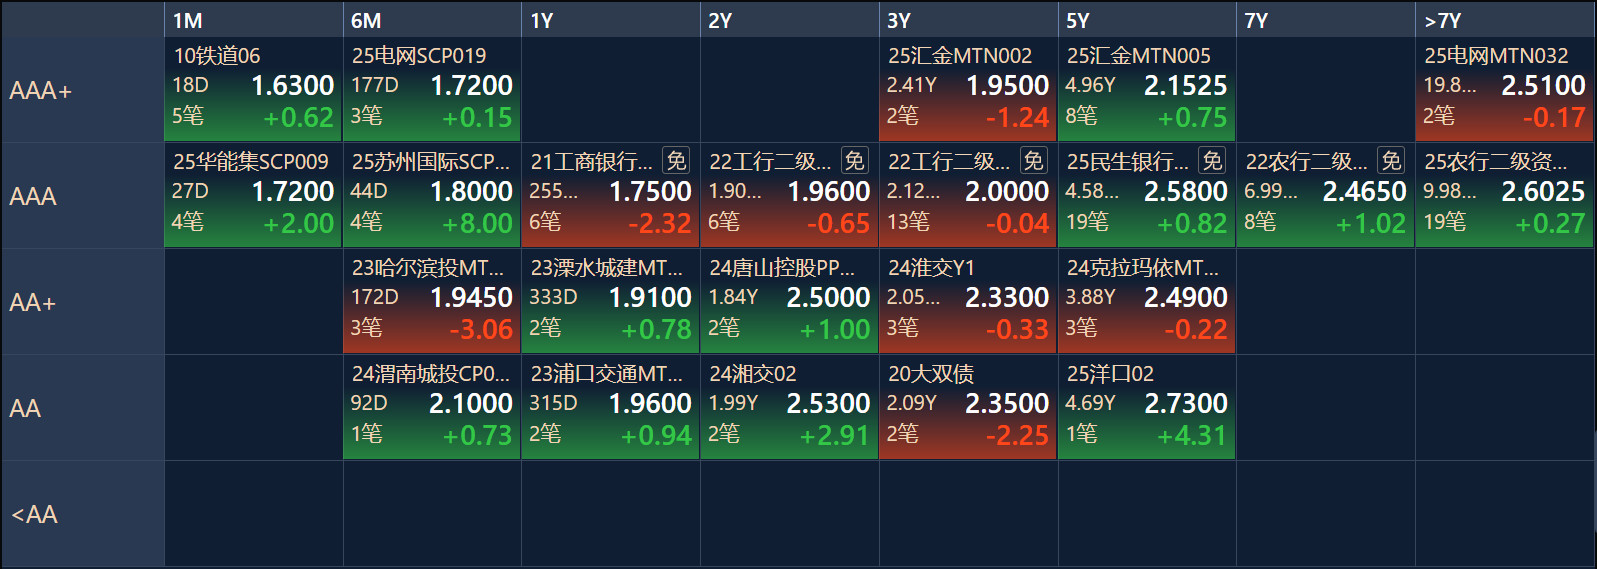Screen dimensions: 1597x569
Task: Click the 25华能集SCP009 bond name
Action: tap(251, 162)
